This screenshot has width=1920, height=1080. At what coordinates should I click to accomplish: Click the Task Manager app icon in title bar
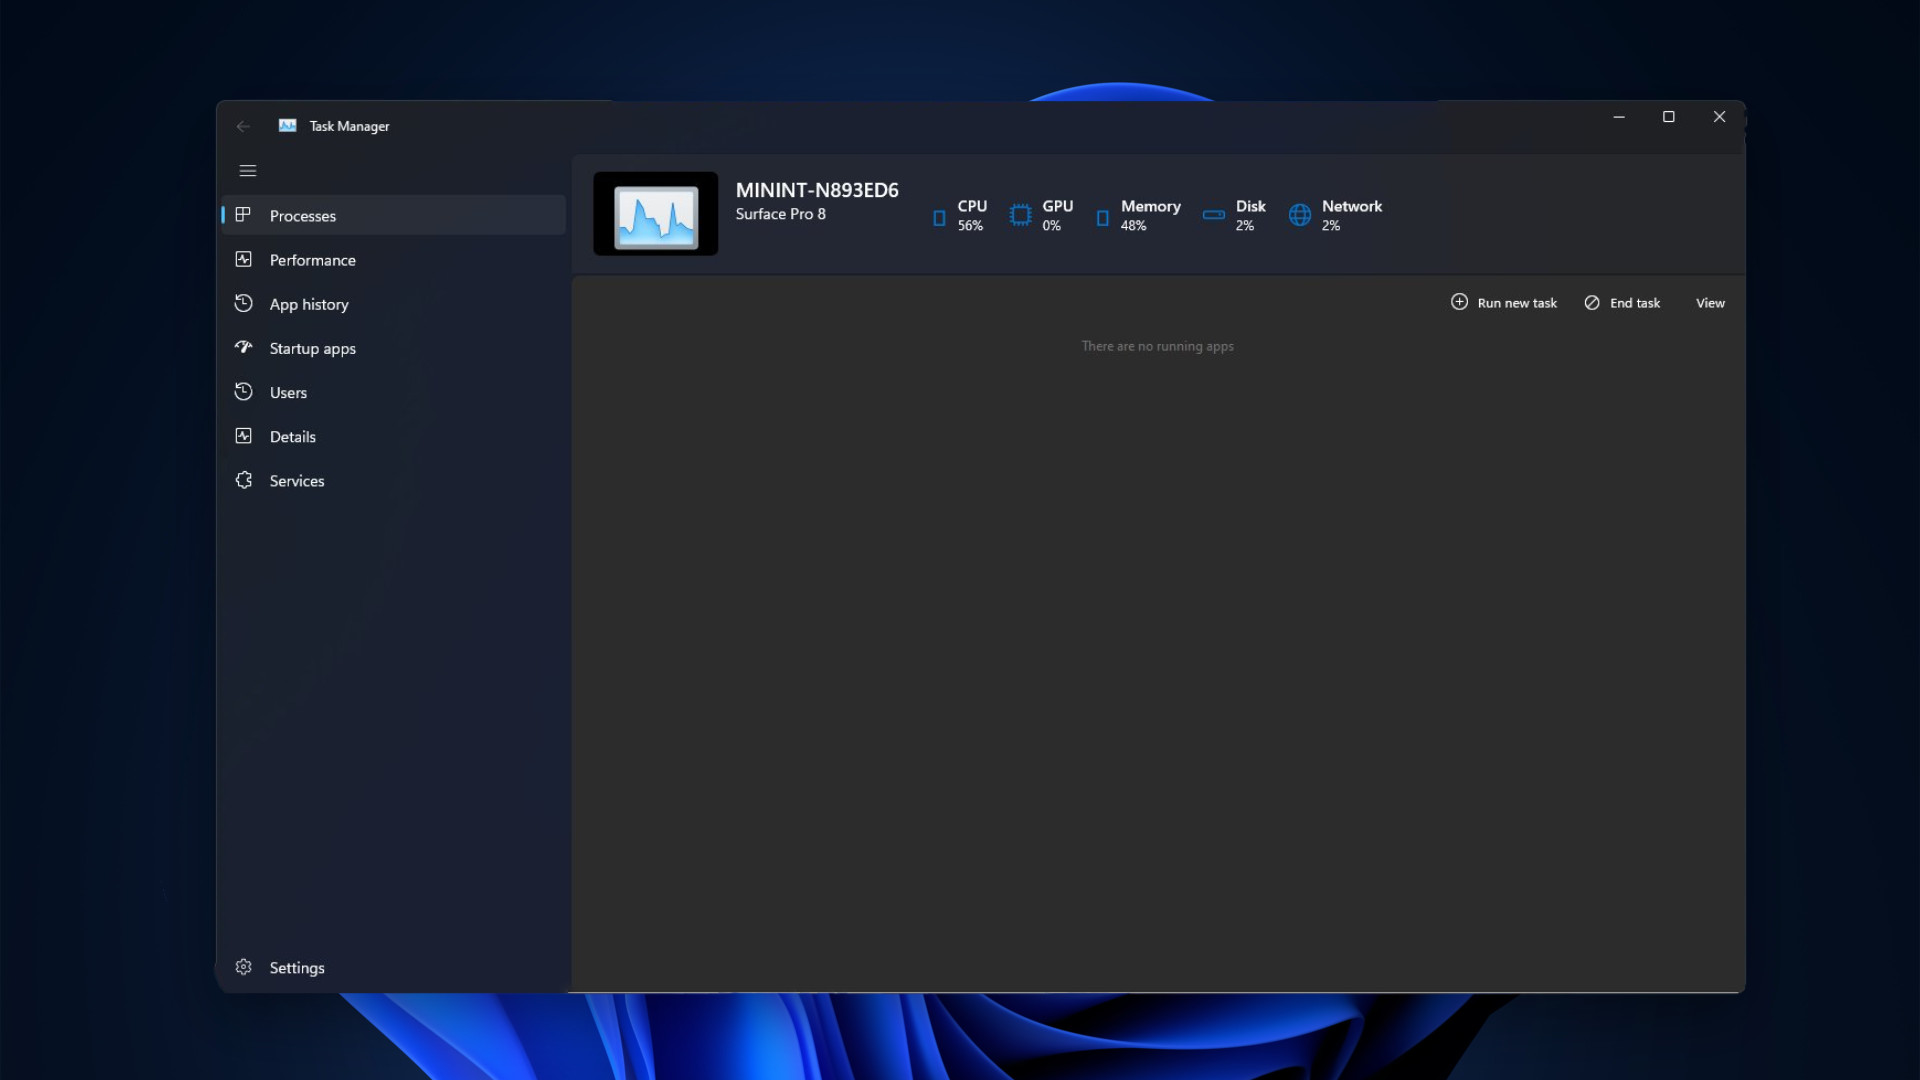point(287,125)
